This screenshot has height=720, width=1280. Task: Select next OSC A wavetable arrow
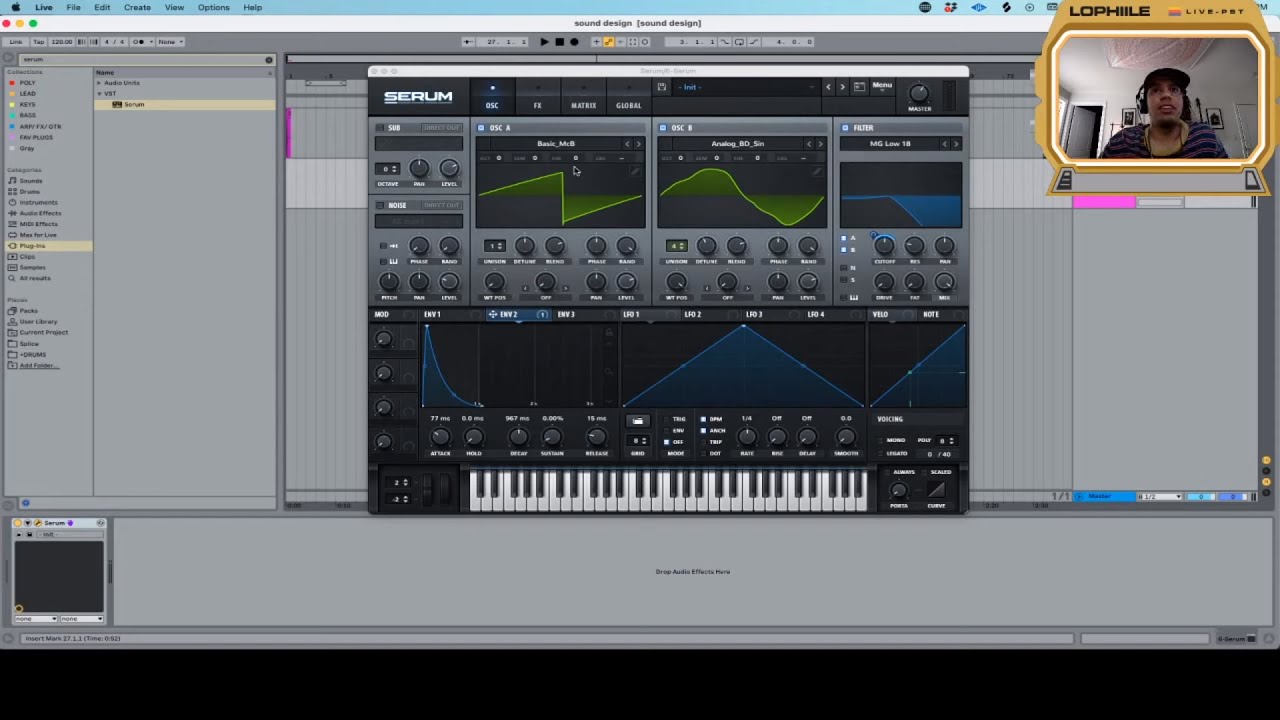(639, 144)
